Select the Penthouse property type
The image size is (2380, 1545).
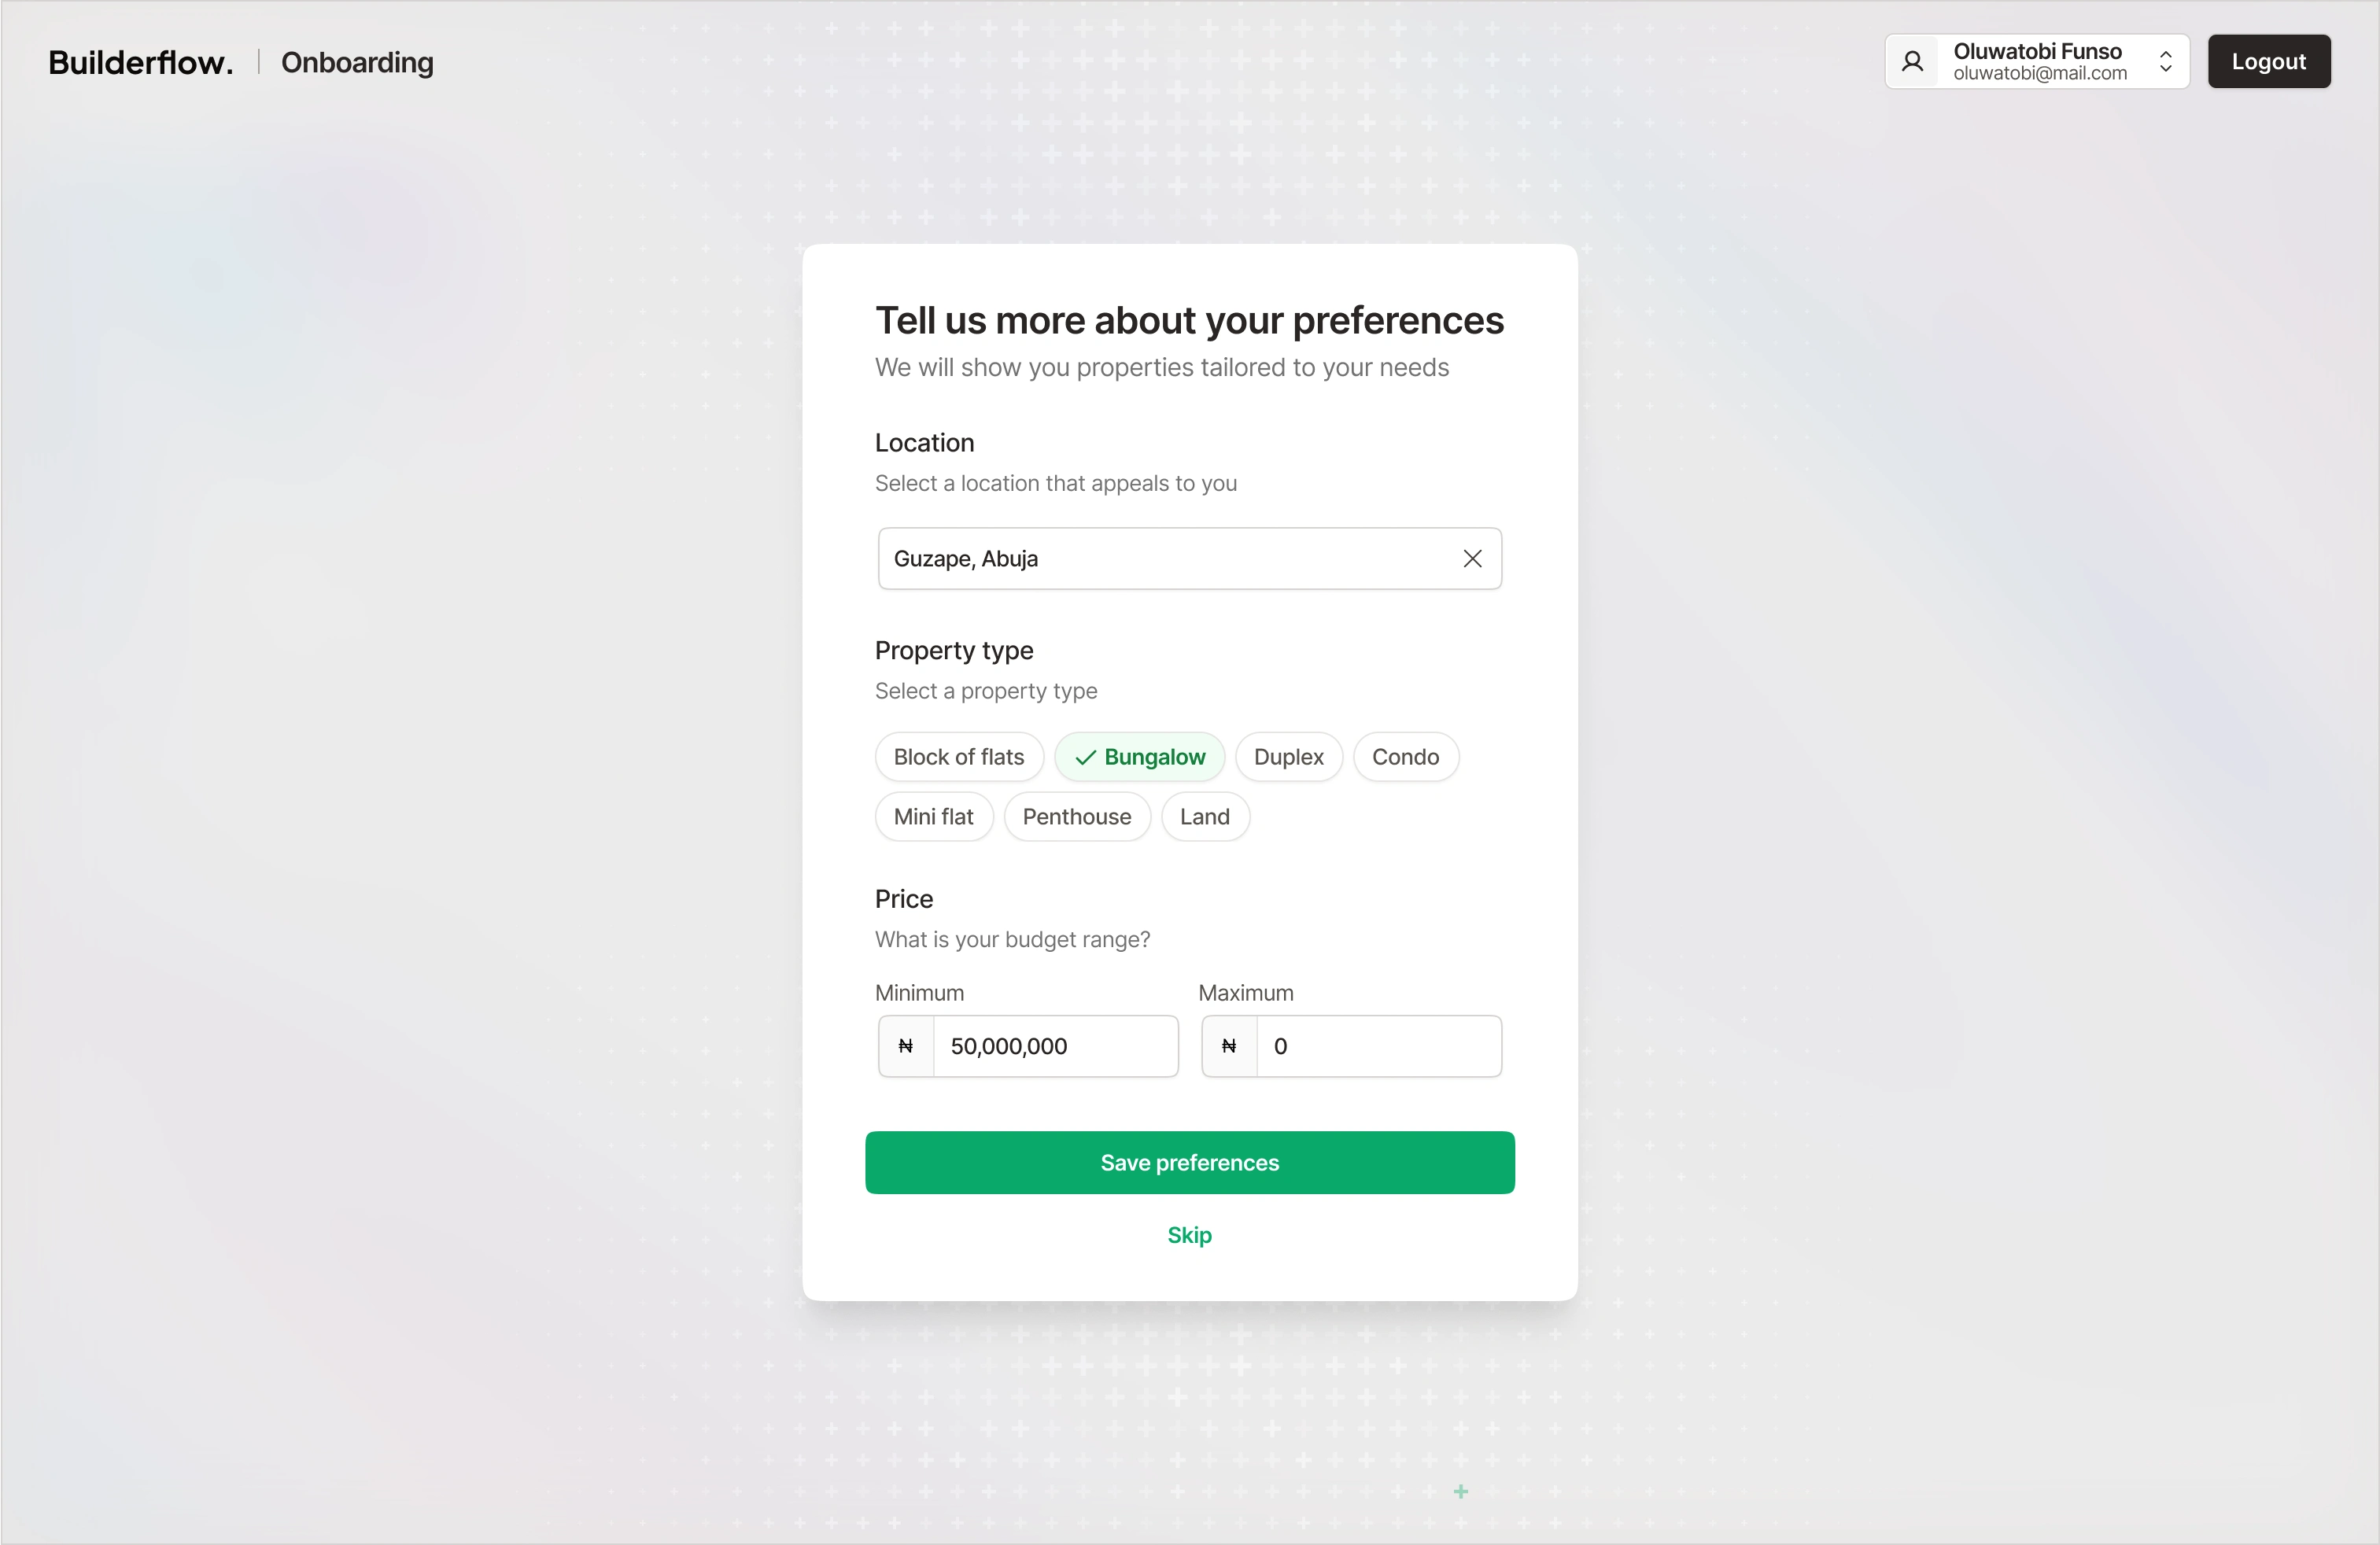click(1076, 817)
